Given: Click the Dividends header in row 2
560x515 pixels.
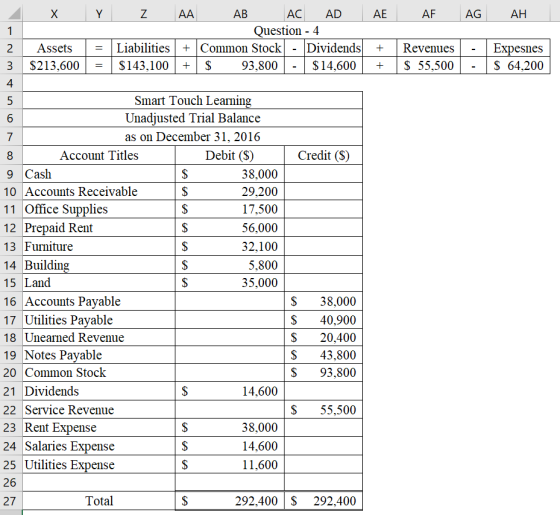Looking at the screenshot, I should 334,48.
